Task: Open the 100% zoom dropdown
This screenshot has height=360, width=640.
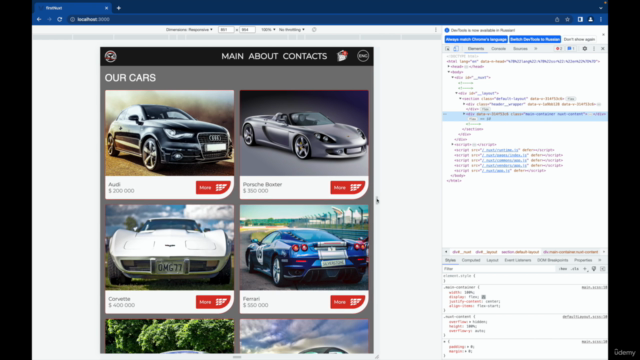Action: click(x=268, y=30)
